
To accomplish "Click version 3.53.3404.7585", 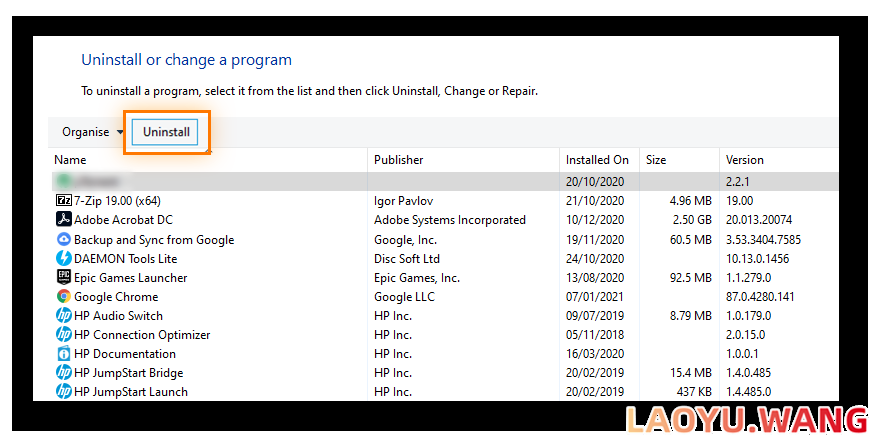I will [763, 240].
